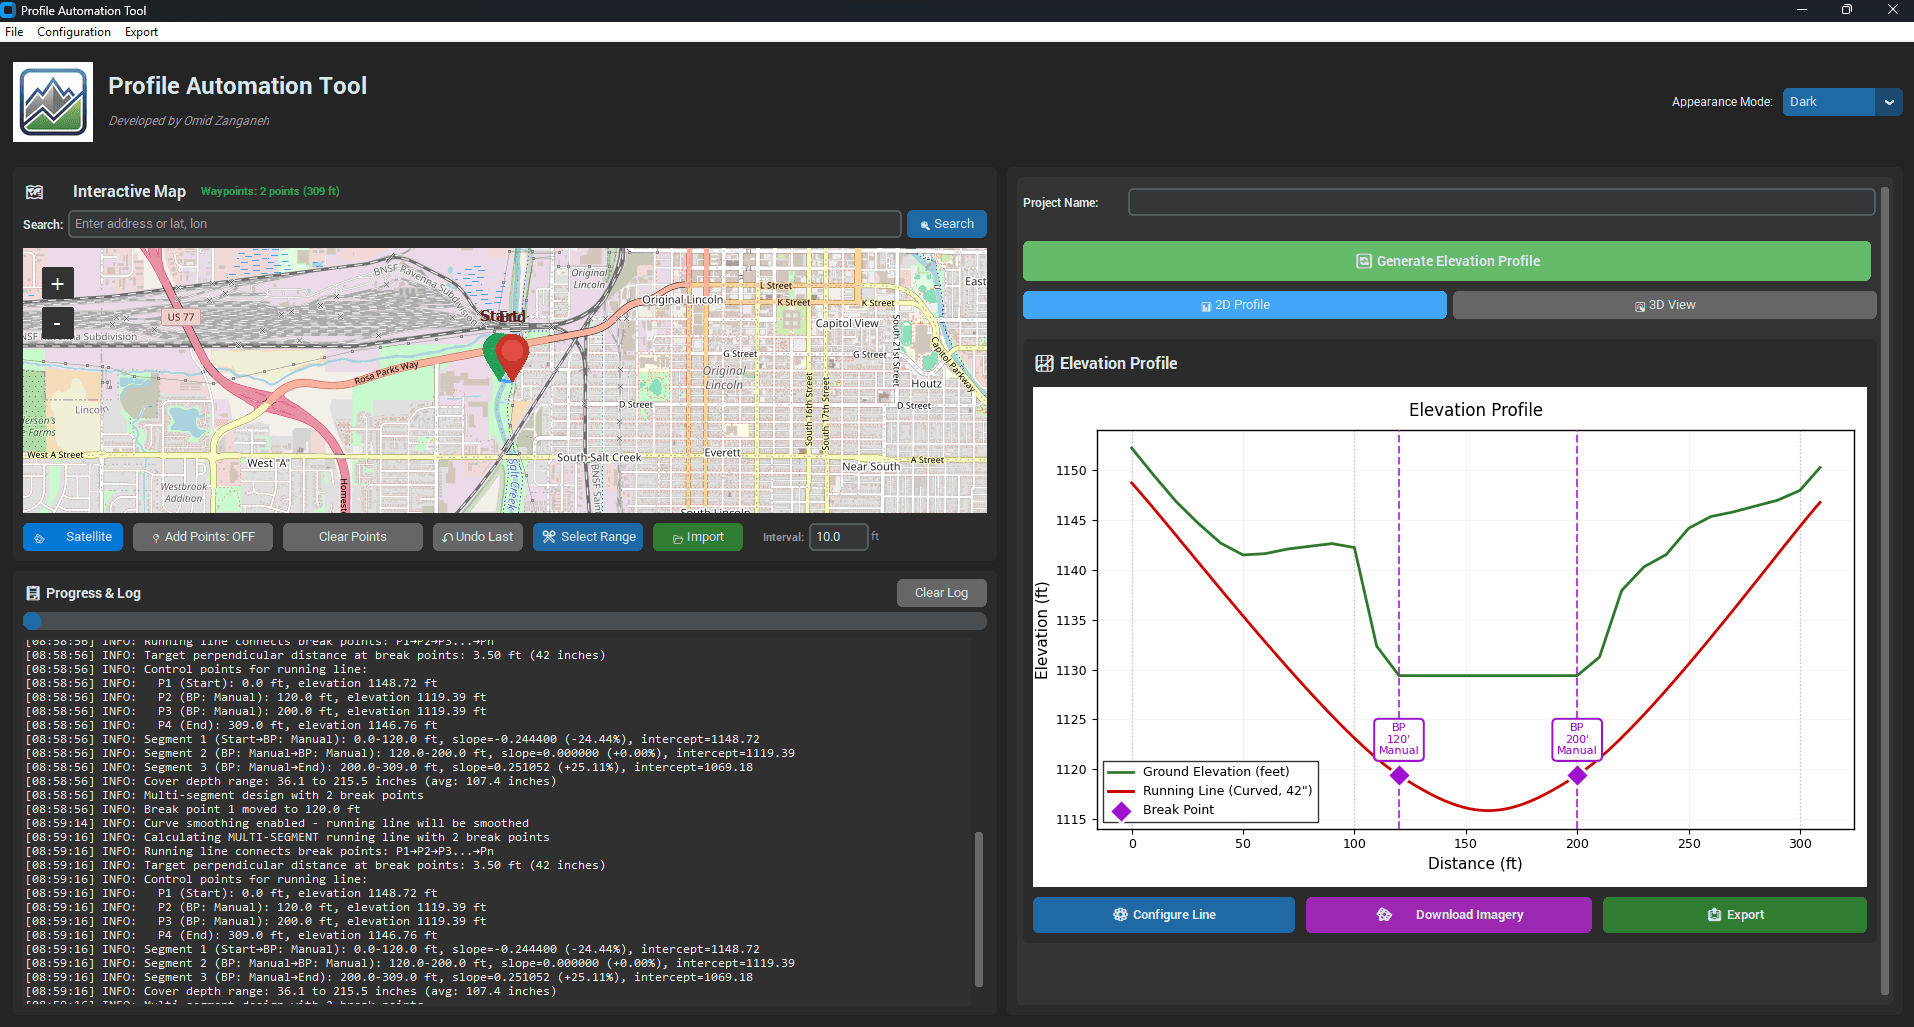The image size is (1914, 1027).
Task: Zoom in on the map with plus control
Action: [57, 283]
